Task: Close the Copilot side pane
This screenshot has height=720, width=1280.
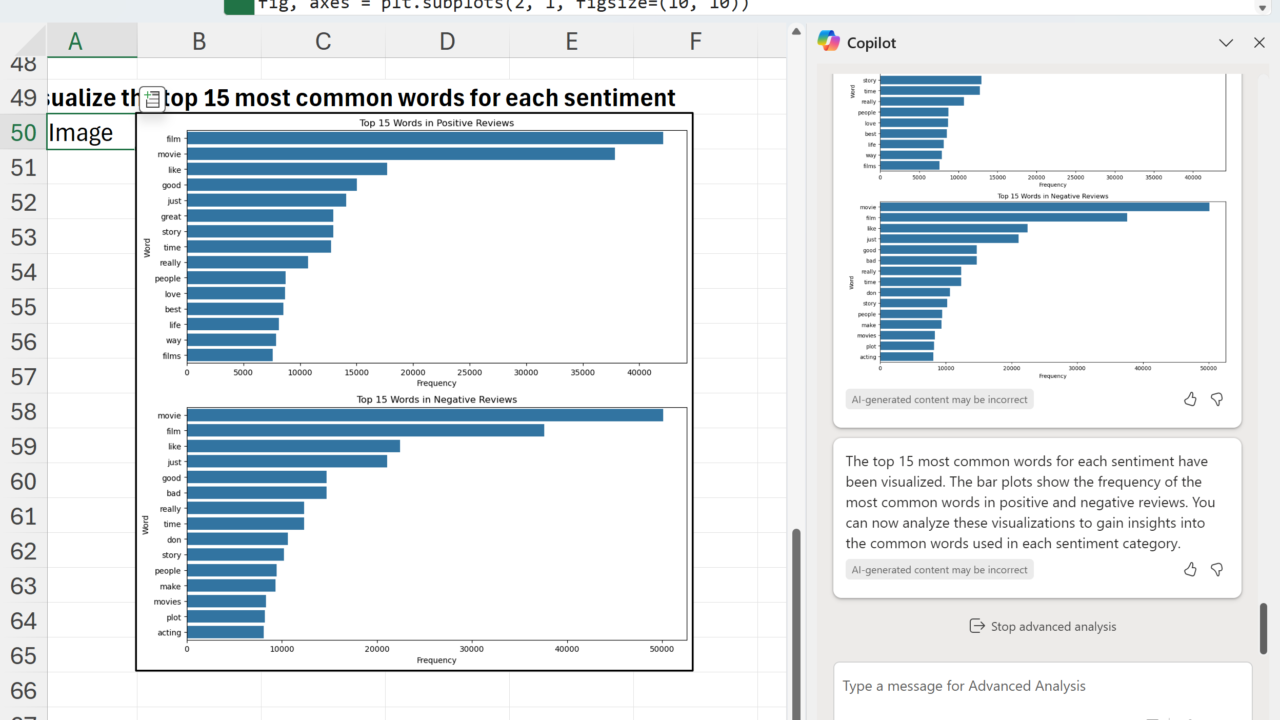Action: 1259,42
